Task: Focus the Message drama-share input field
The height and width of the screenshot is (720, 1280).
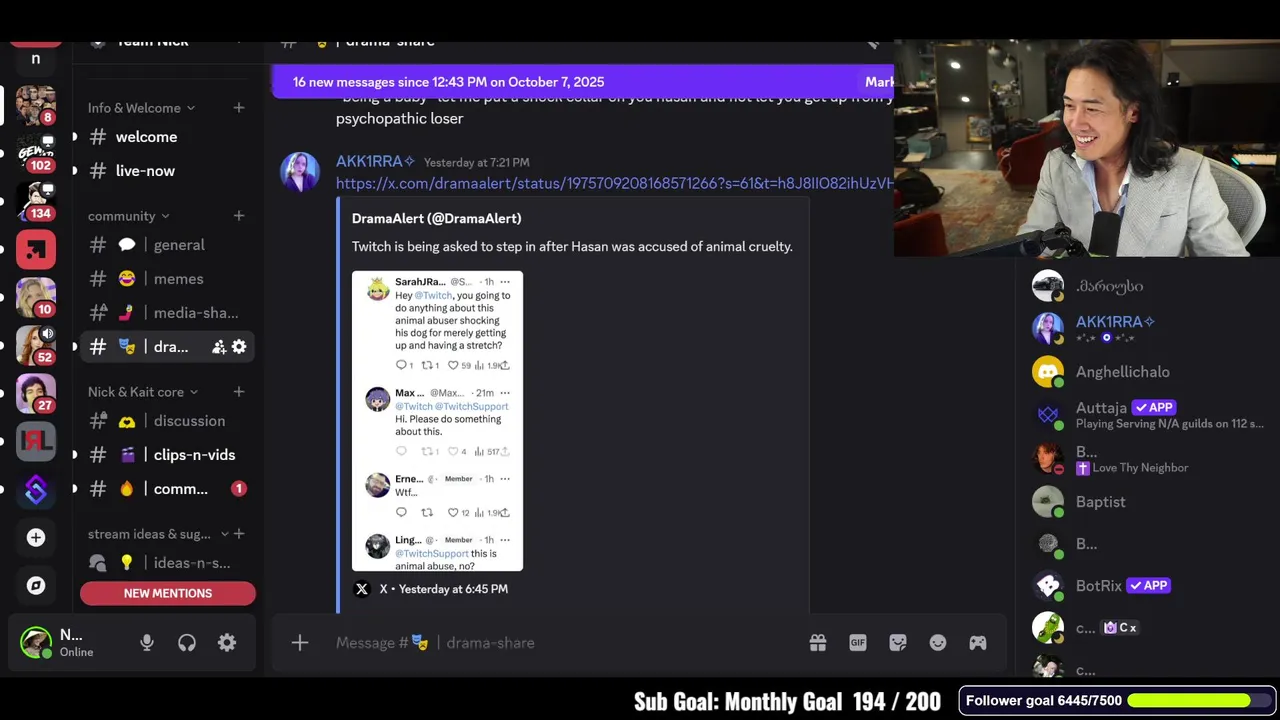Action: click(x=560, y=643)
